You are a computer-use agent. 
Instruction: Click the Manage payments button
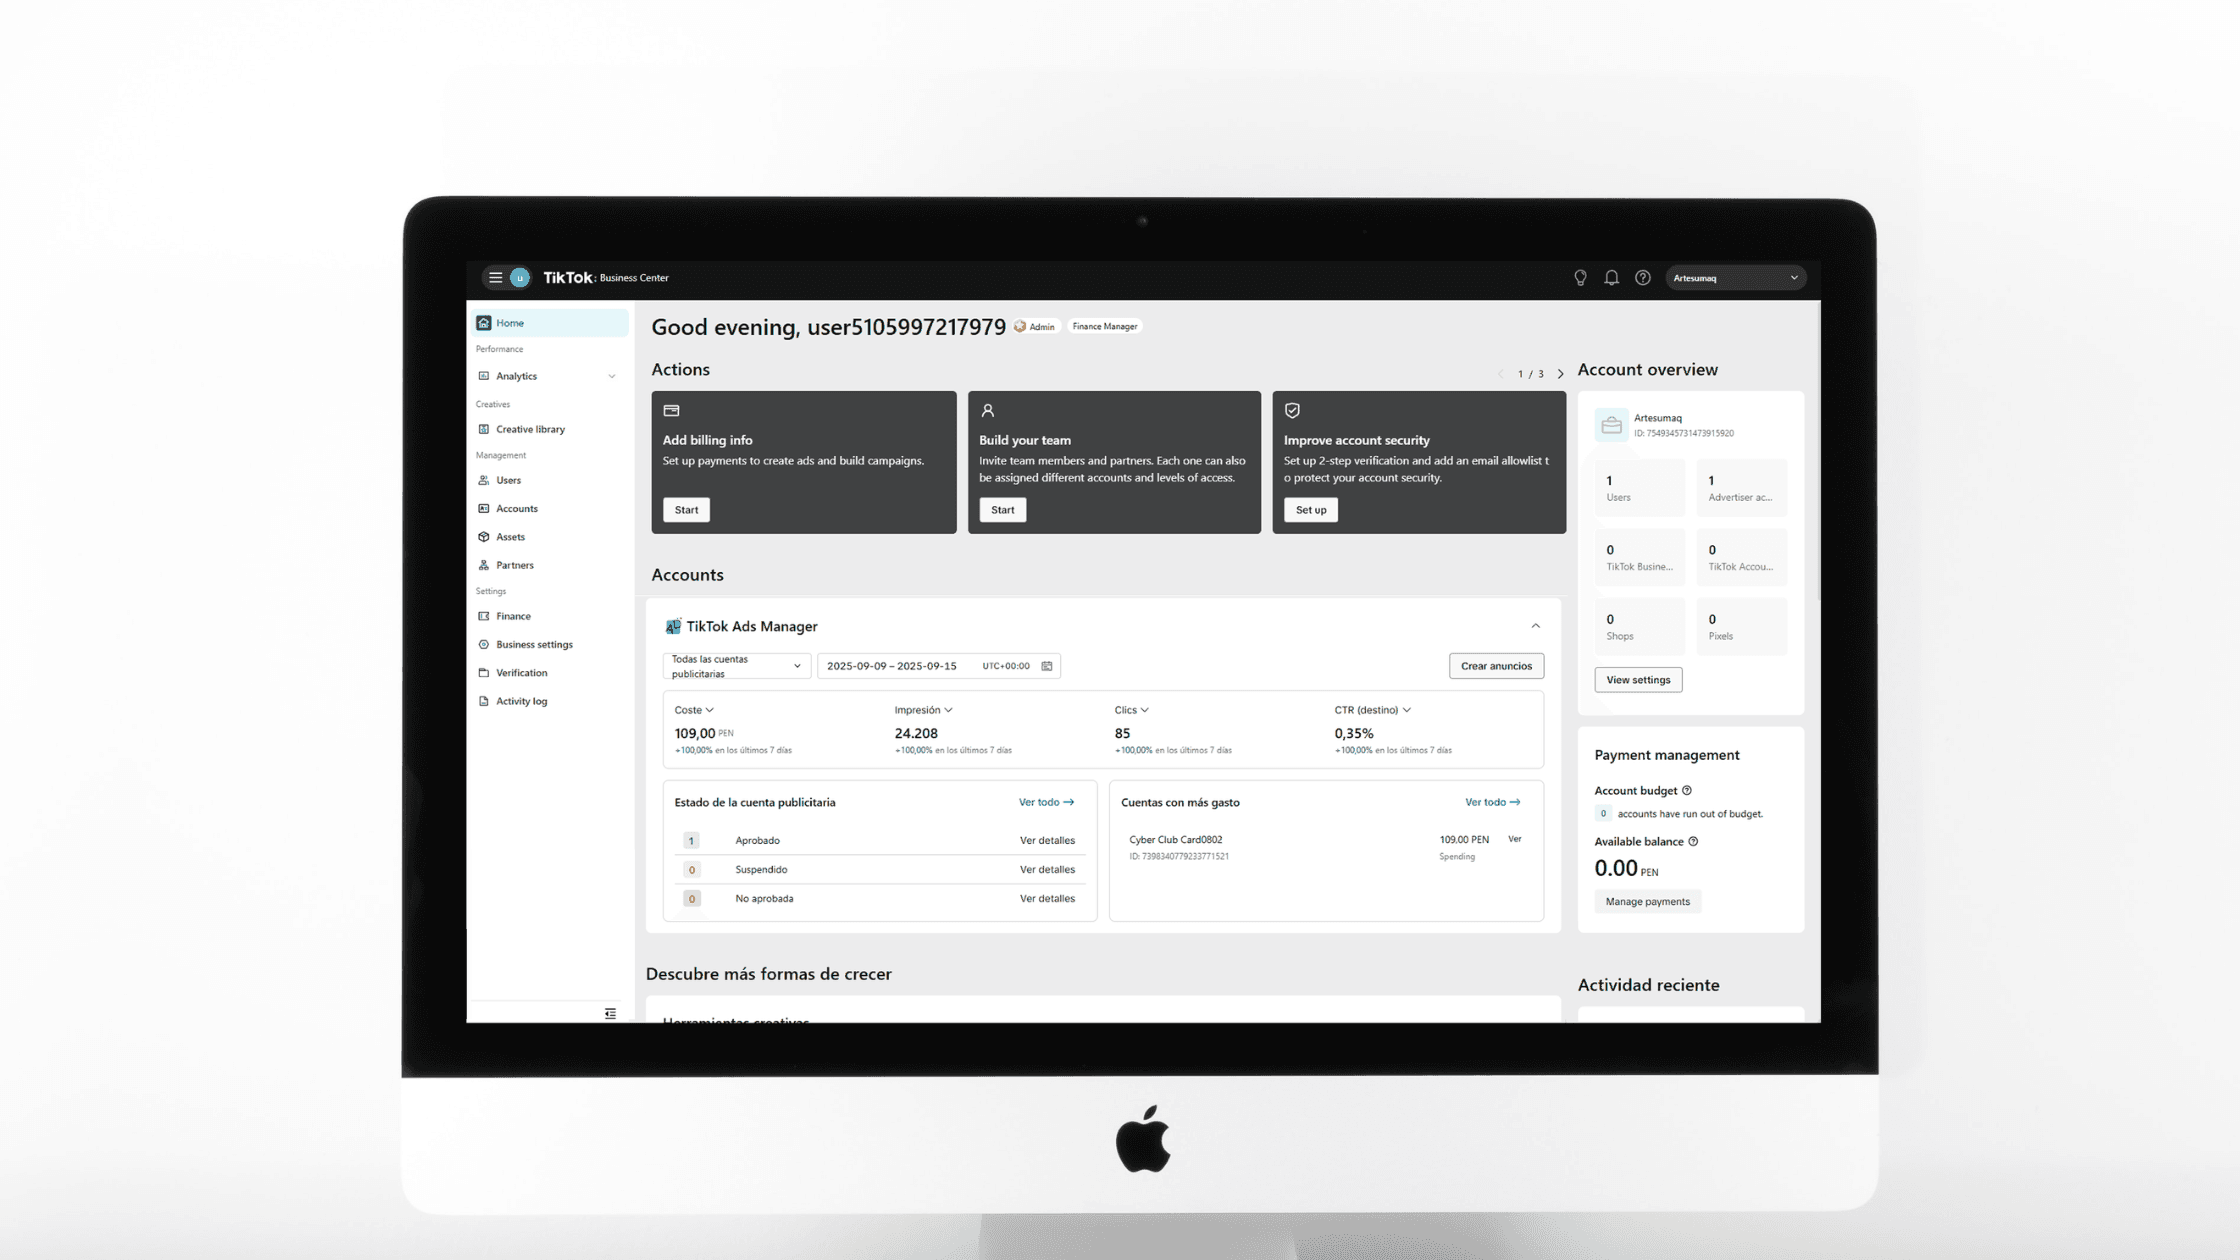(x=1647, y=902)
